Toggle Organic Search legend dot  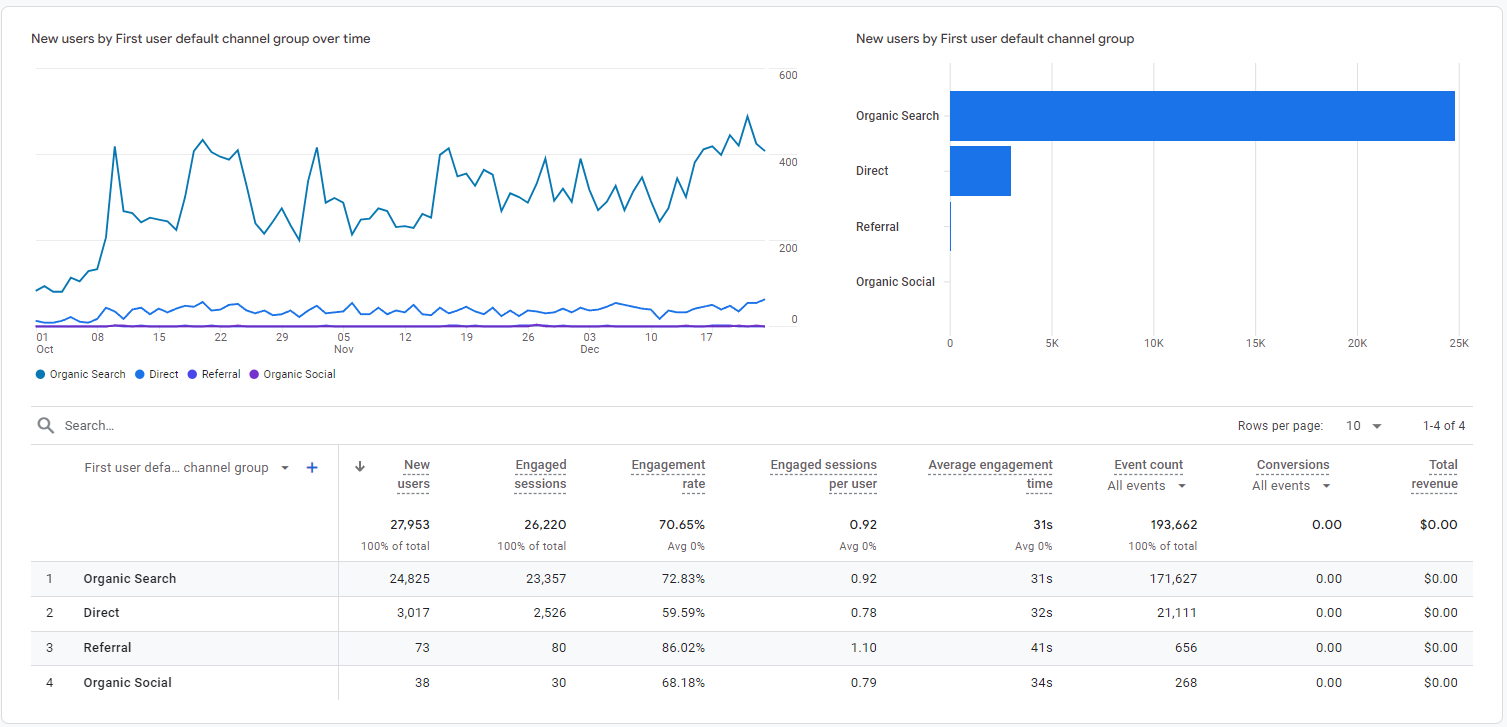[40, 375]
